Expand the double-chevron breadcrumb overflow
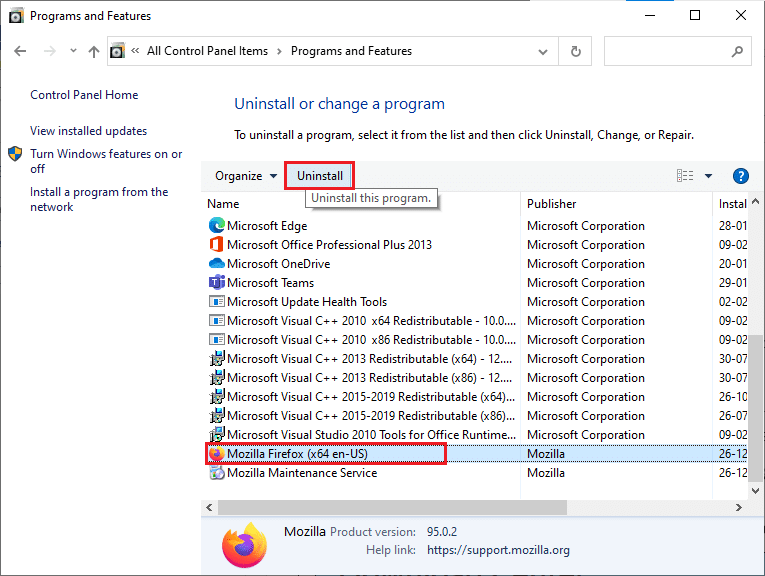 click(135, 50)
